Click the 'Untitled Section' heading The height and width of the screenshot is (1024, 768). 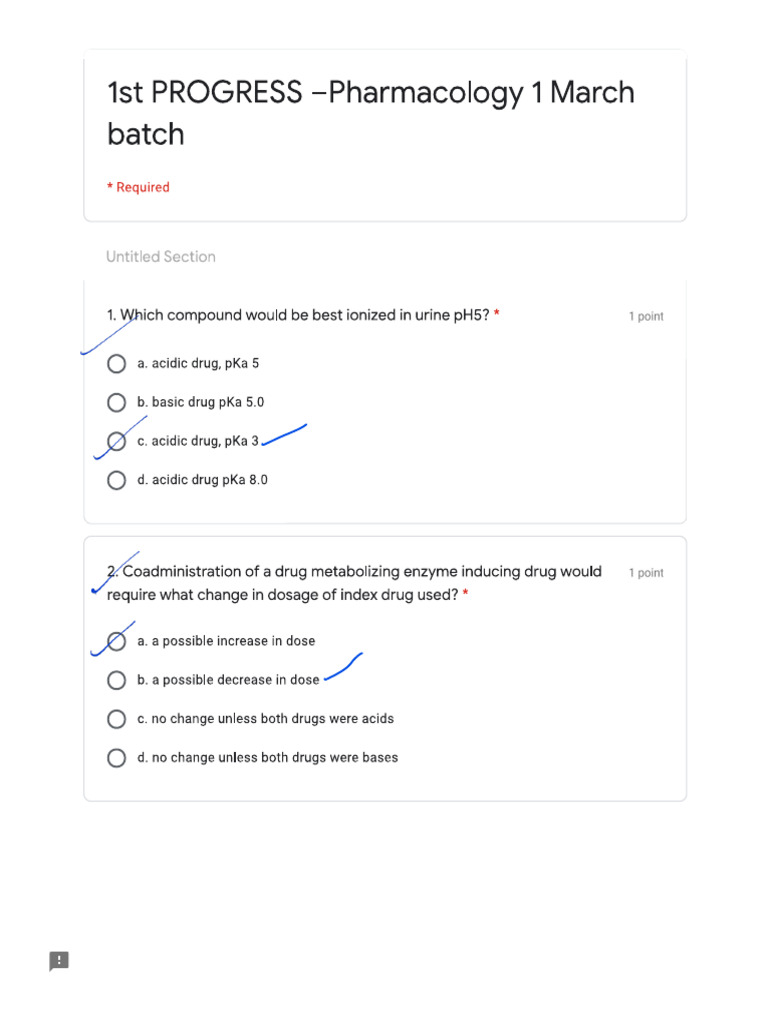161,257
